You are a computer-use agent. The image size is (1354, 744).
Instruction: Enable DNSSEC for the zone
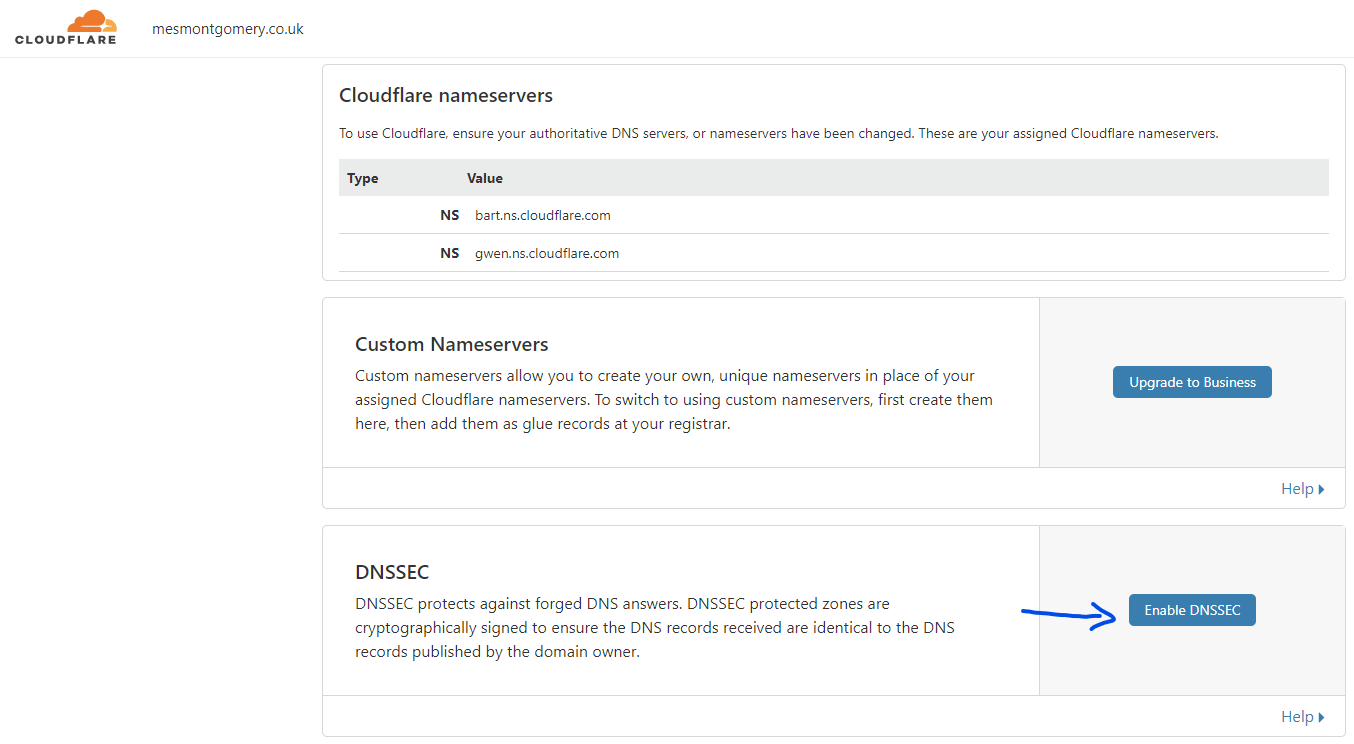(1192, 610)
